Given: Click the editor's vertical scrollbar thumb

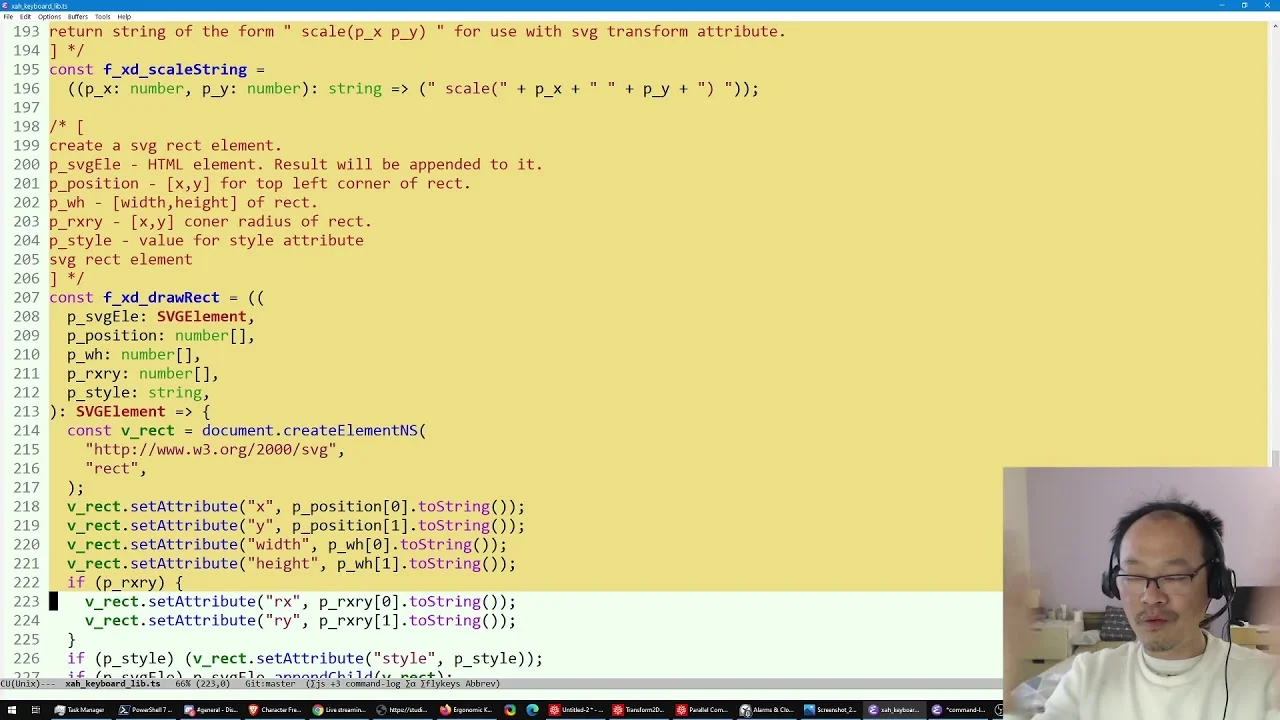Looking at the screenshot, I should (x=1274, y=460).
